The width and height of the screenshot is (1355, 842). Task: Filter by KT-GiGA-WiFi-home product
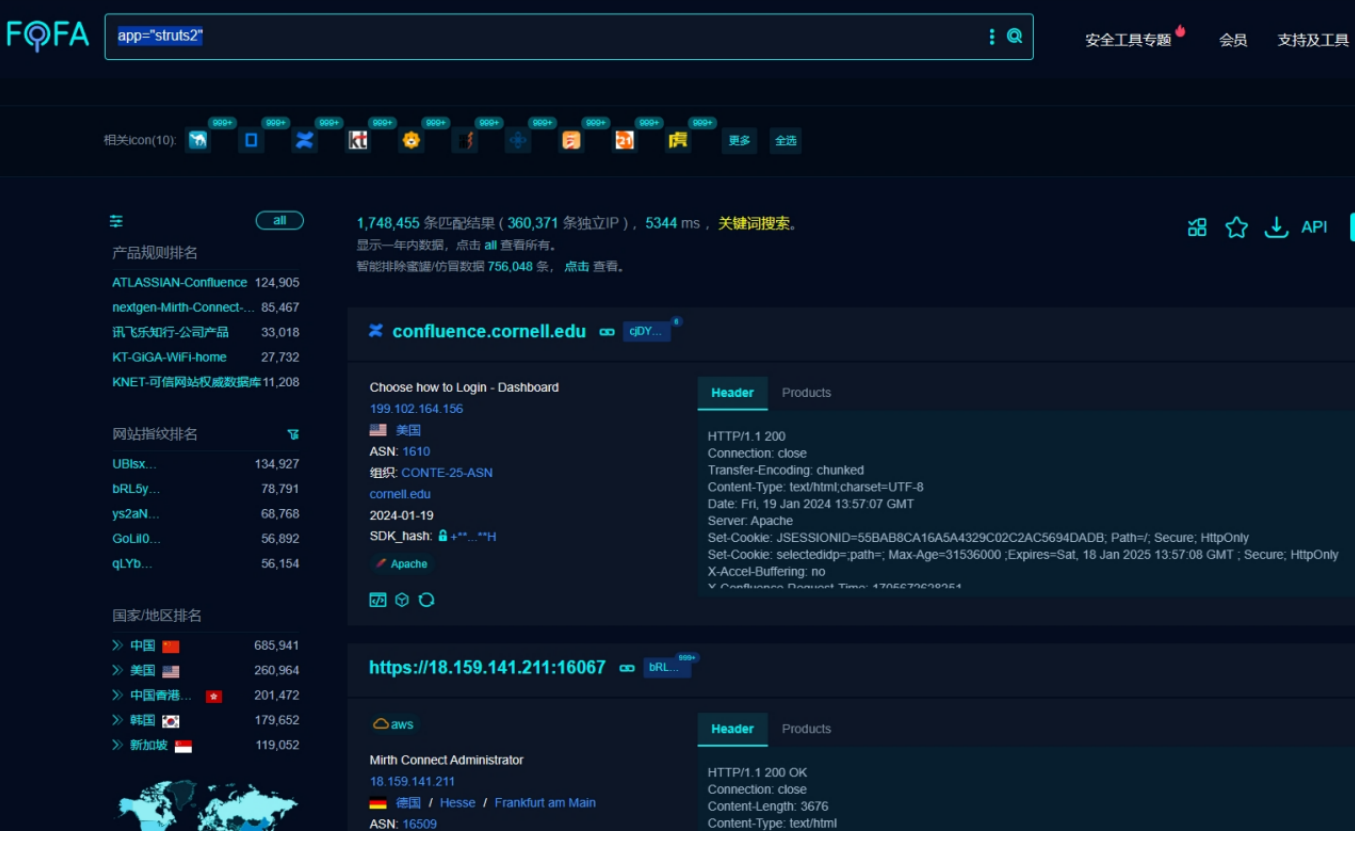169,357
